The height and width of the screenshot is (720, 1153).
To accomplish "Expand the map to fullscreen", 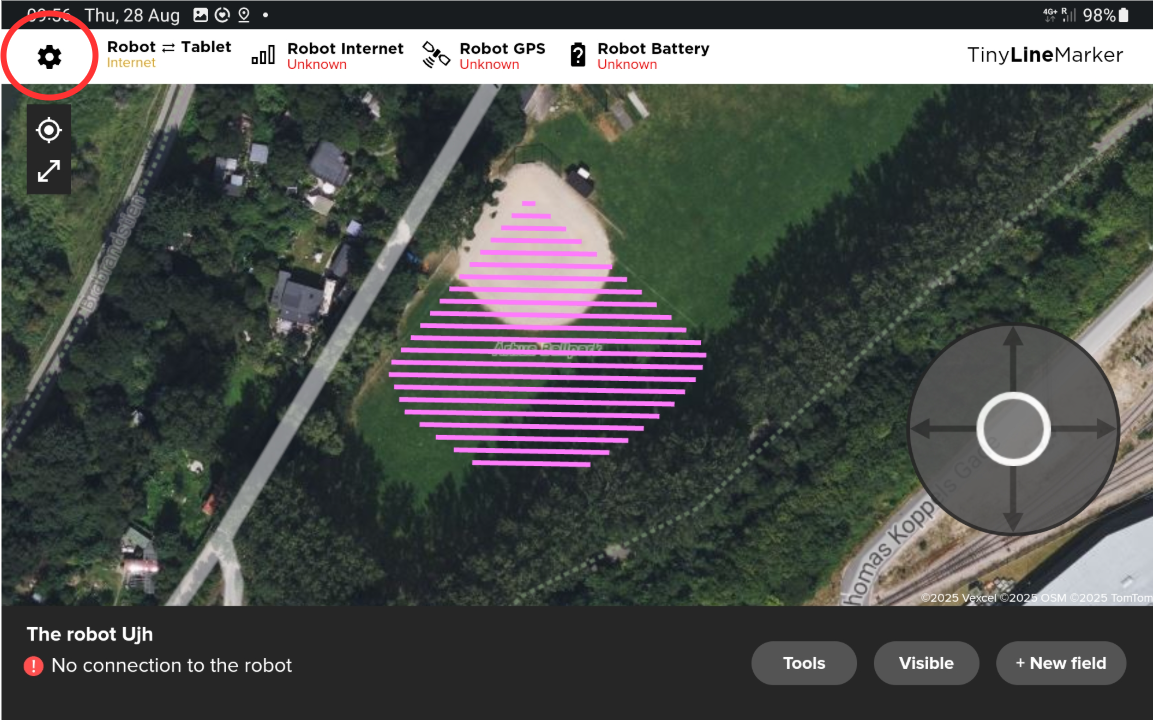I will (x=48, y=171).
